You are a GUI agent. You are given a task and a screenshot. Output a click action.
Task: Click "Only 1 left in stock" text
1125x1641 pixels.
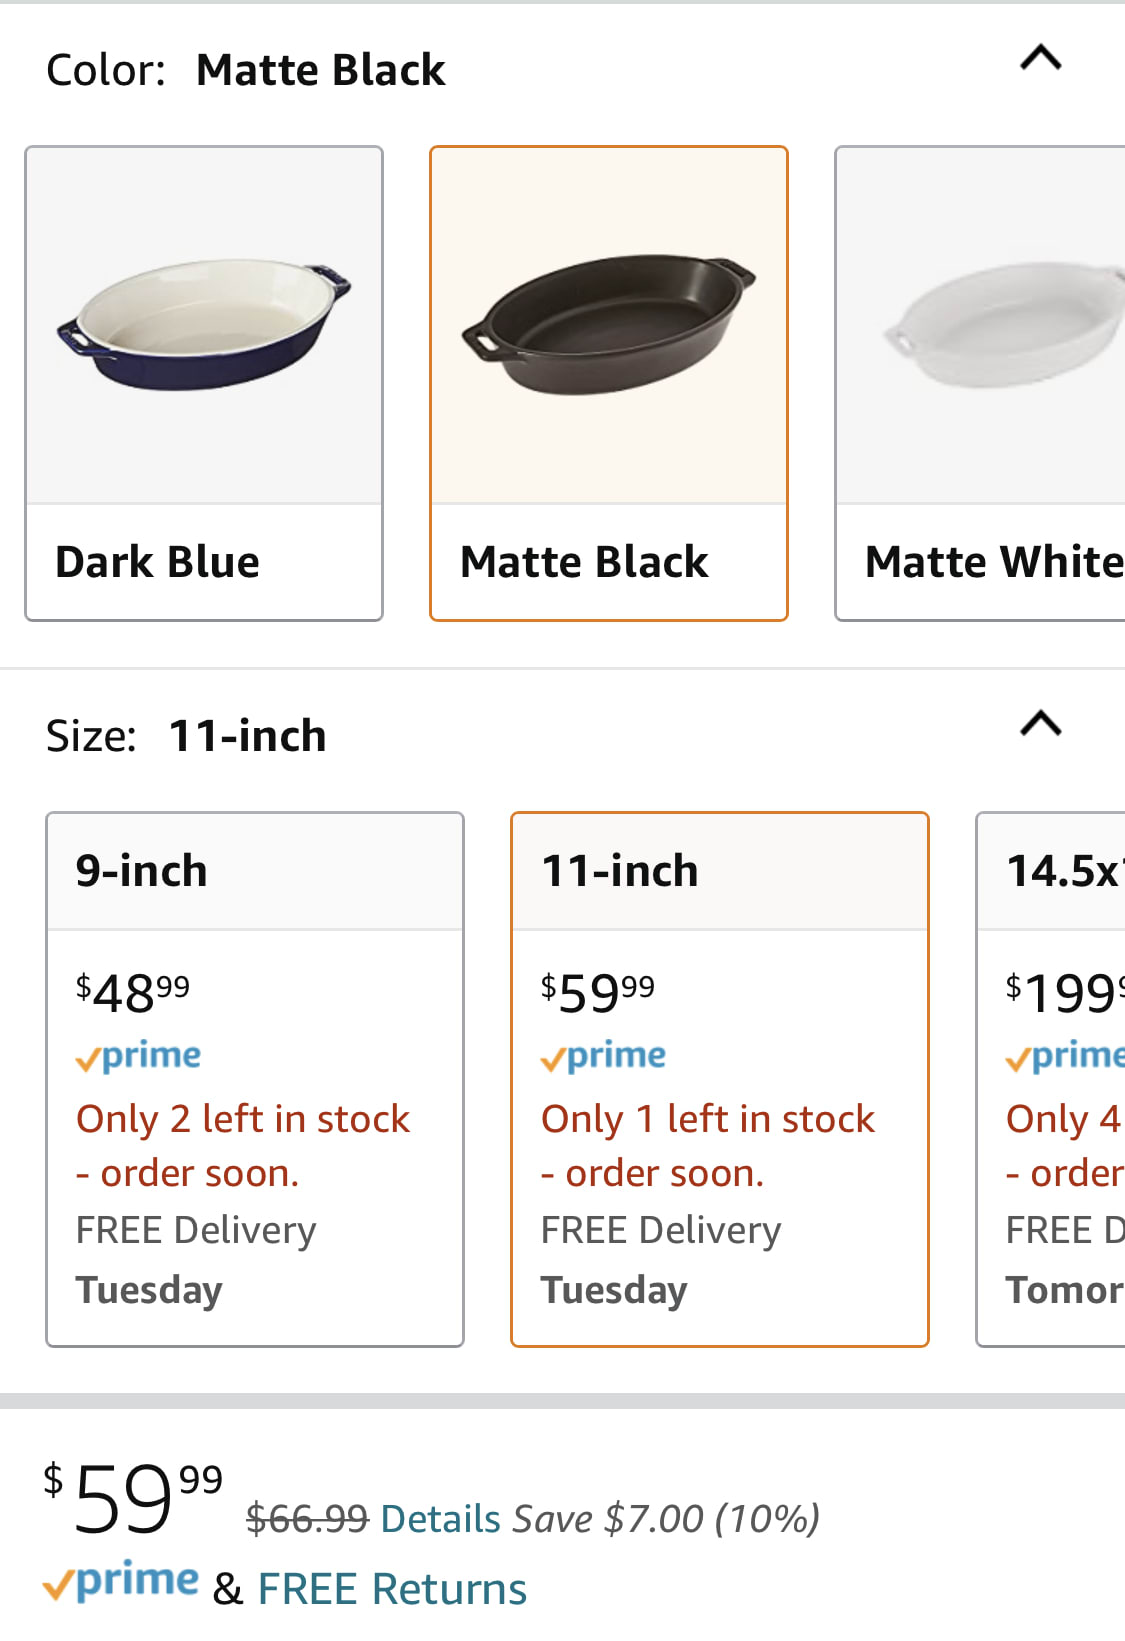point(708,1119)
